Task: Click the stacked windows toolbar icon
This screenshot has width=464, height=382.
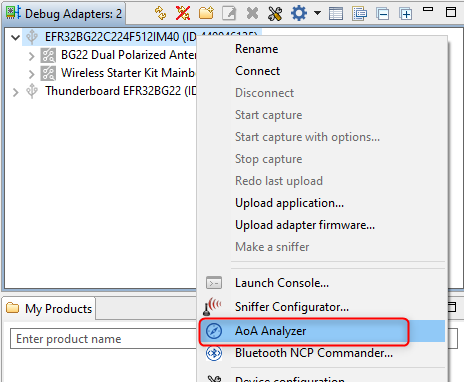Action: [359, 14]
